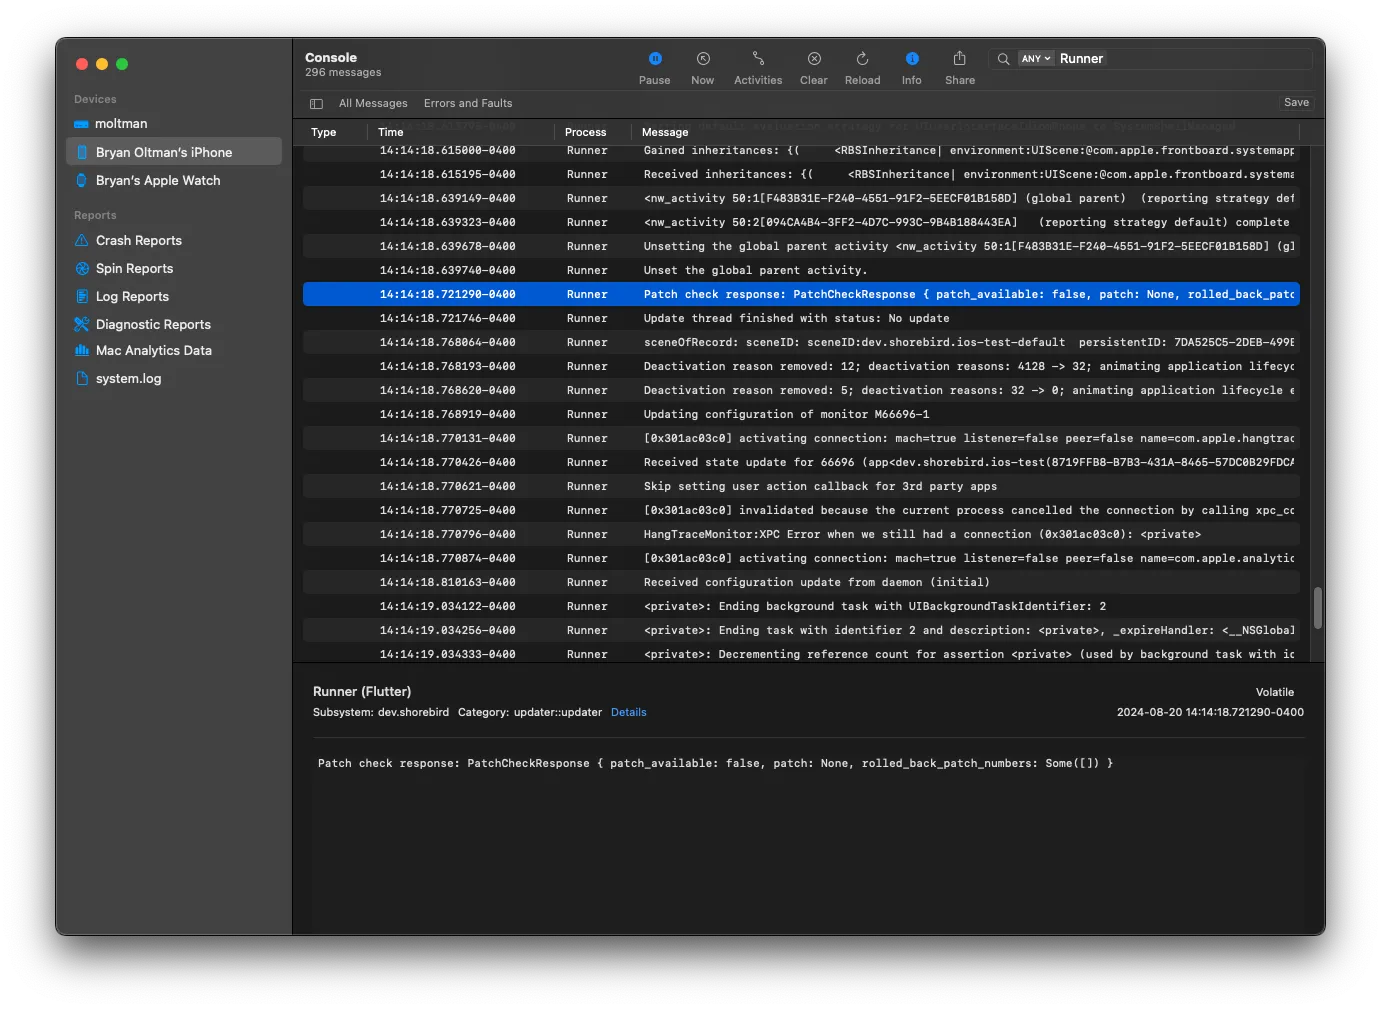1381x1009 pixels.
Task: Select the 'Update thread finished with status' row
Action: point(801,318)
